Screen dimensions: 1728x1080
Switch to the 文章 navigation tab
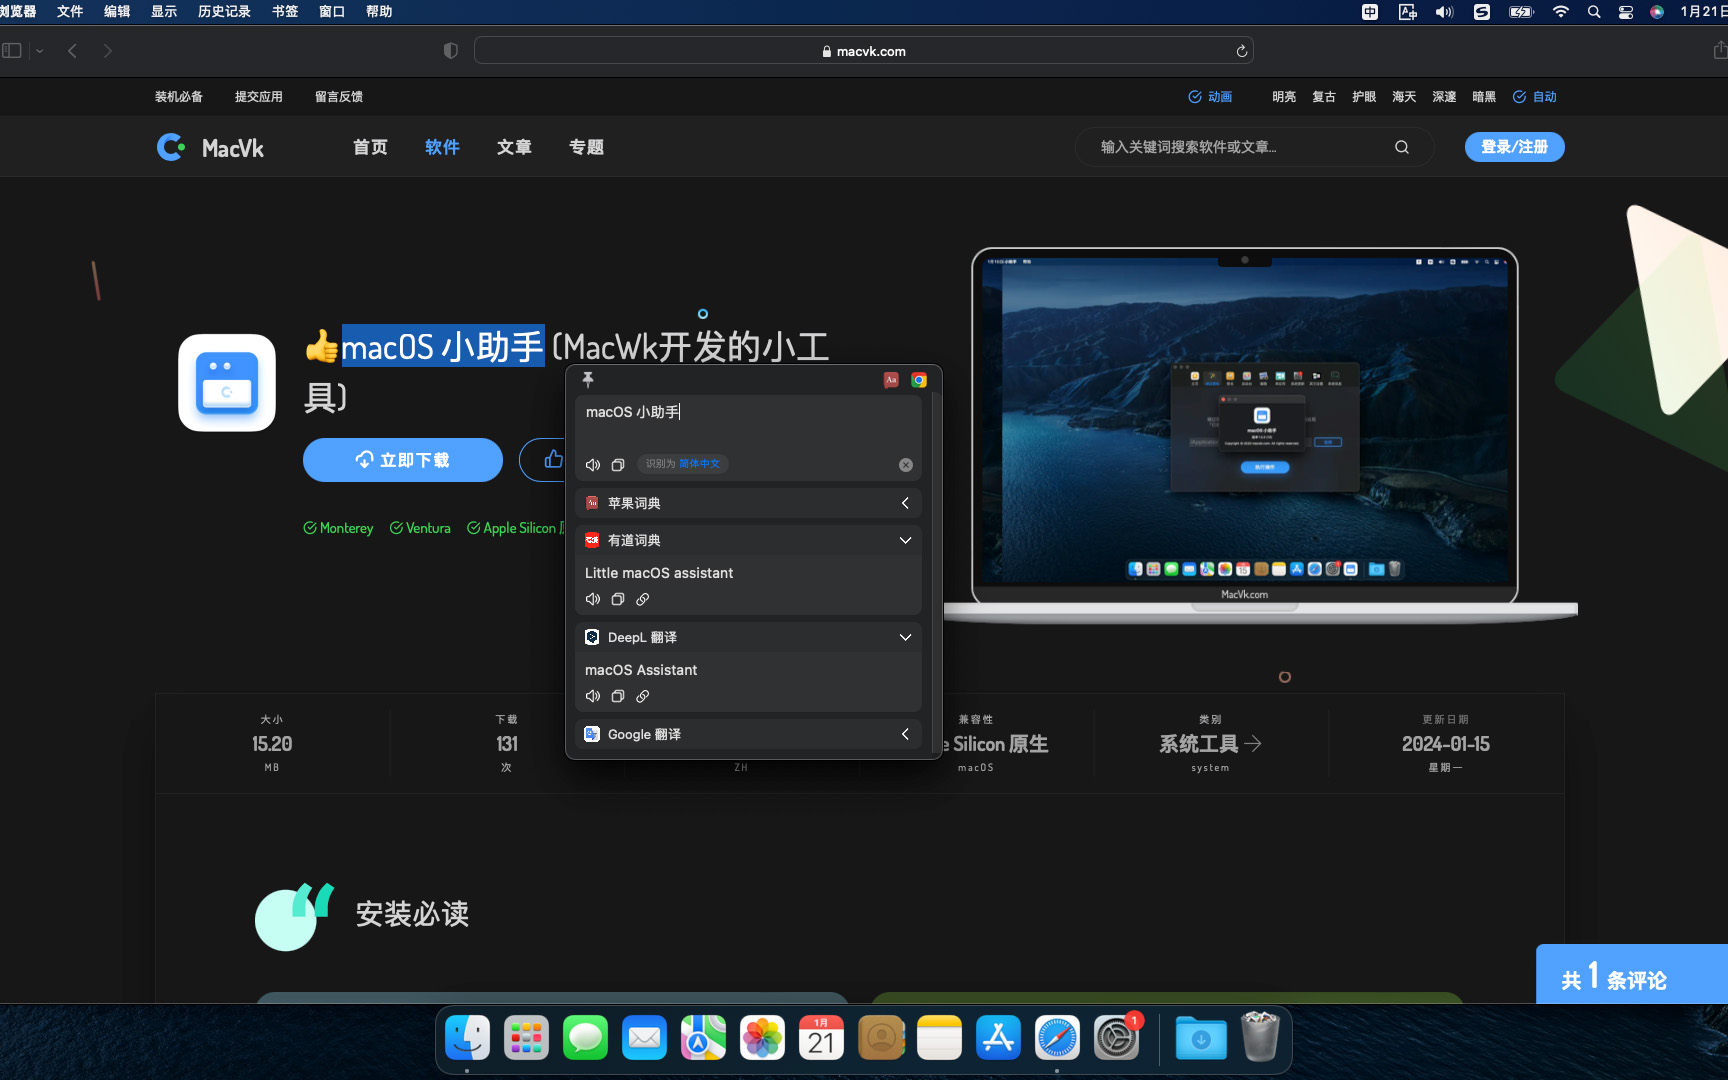click(514, 147)
